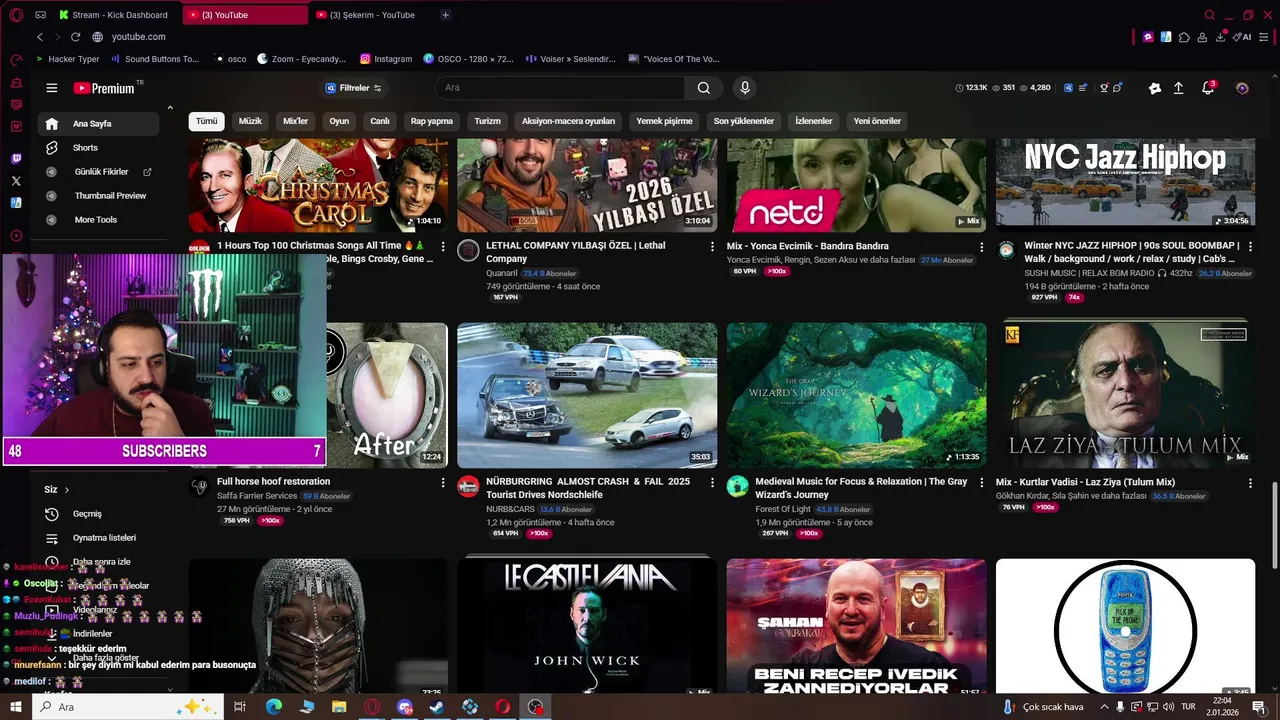
Task: Open a new browser tab
Action: click(x=445, y=15)
